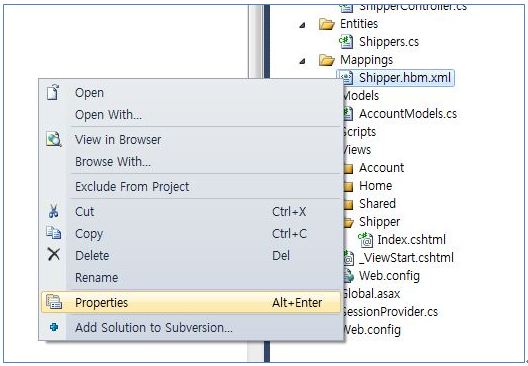Click the View in Browser globe icon
The width and height of the screenshot is (528, 366).
click(54, 139)
